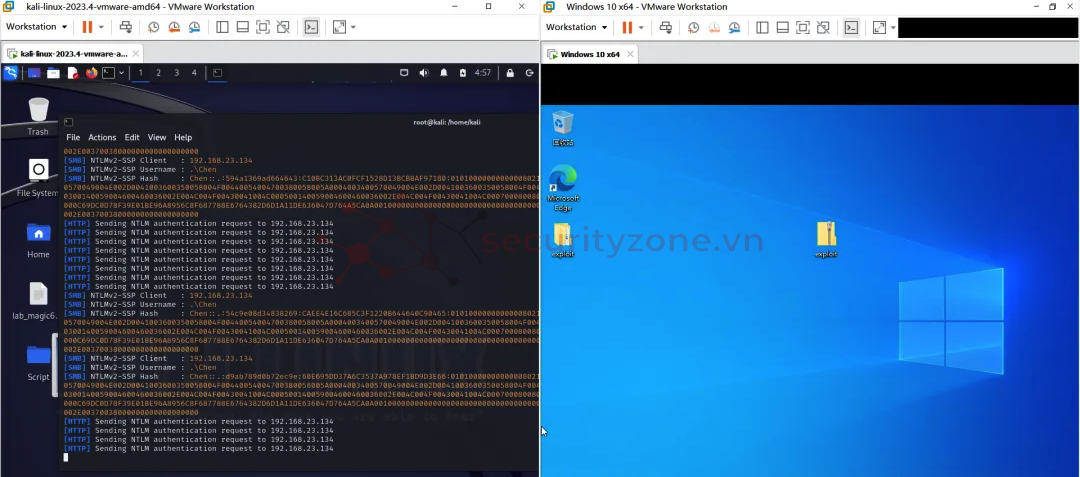Open terminal emulator launcher in Kali panel
Viewport: 1080px width, 477px height.
coord(108,73)
